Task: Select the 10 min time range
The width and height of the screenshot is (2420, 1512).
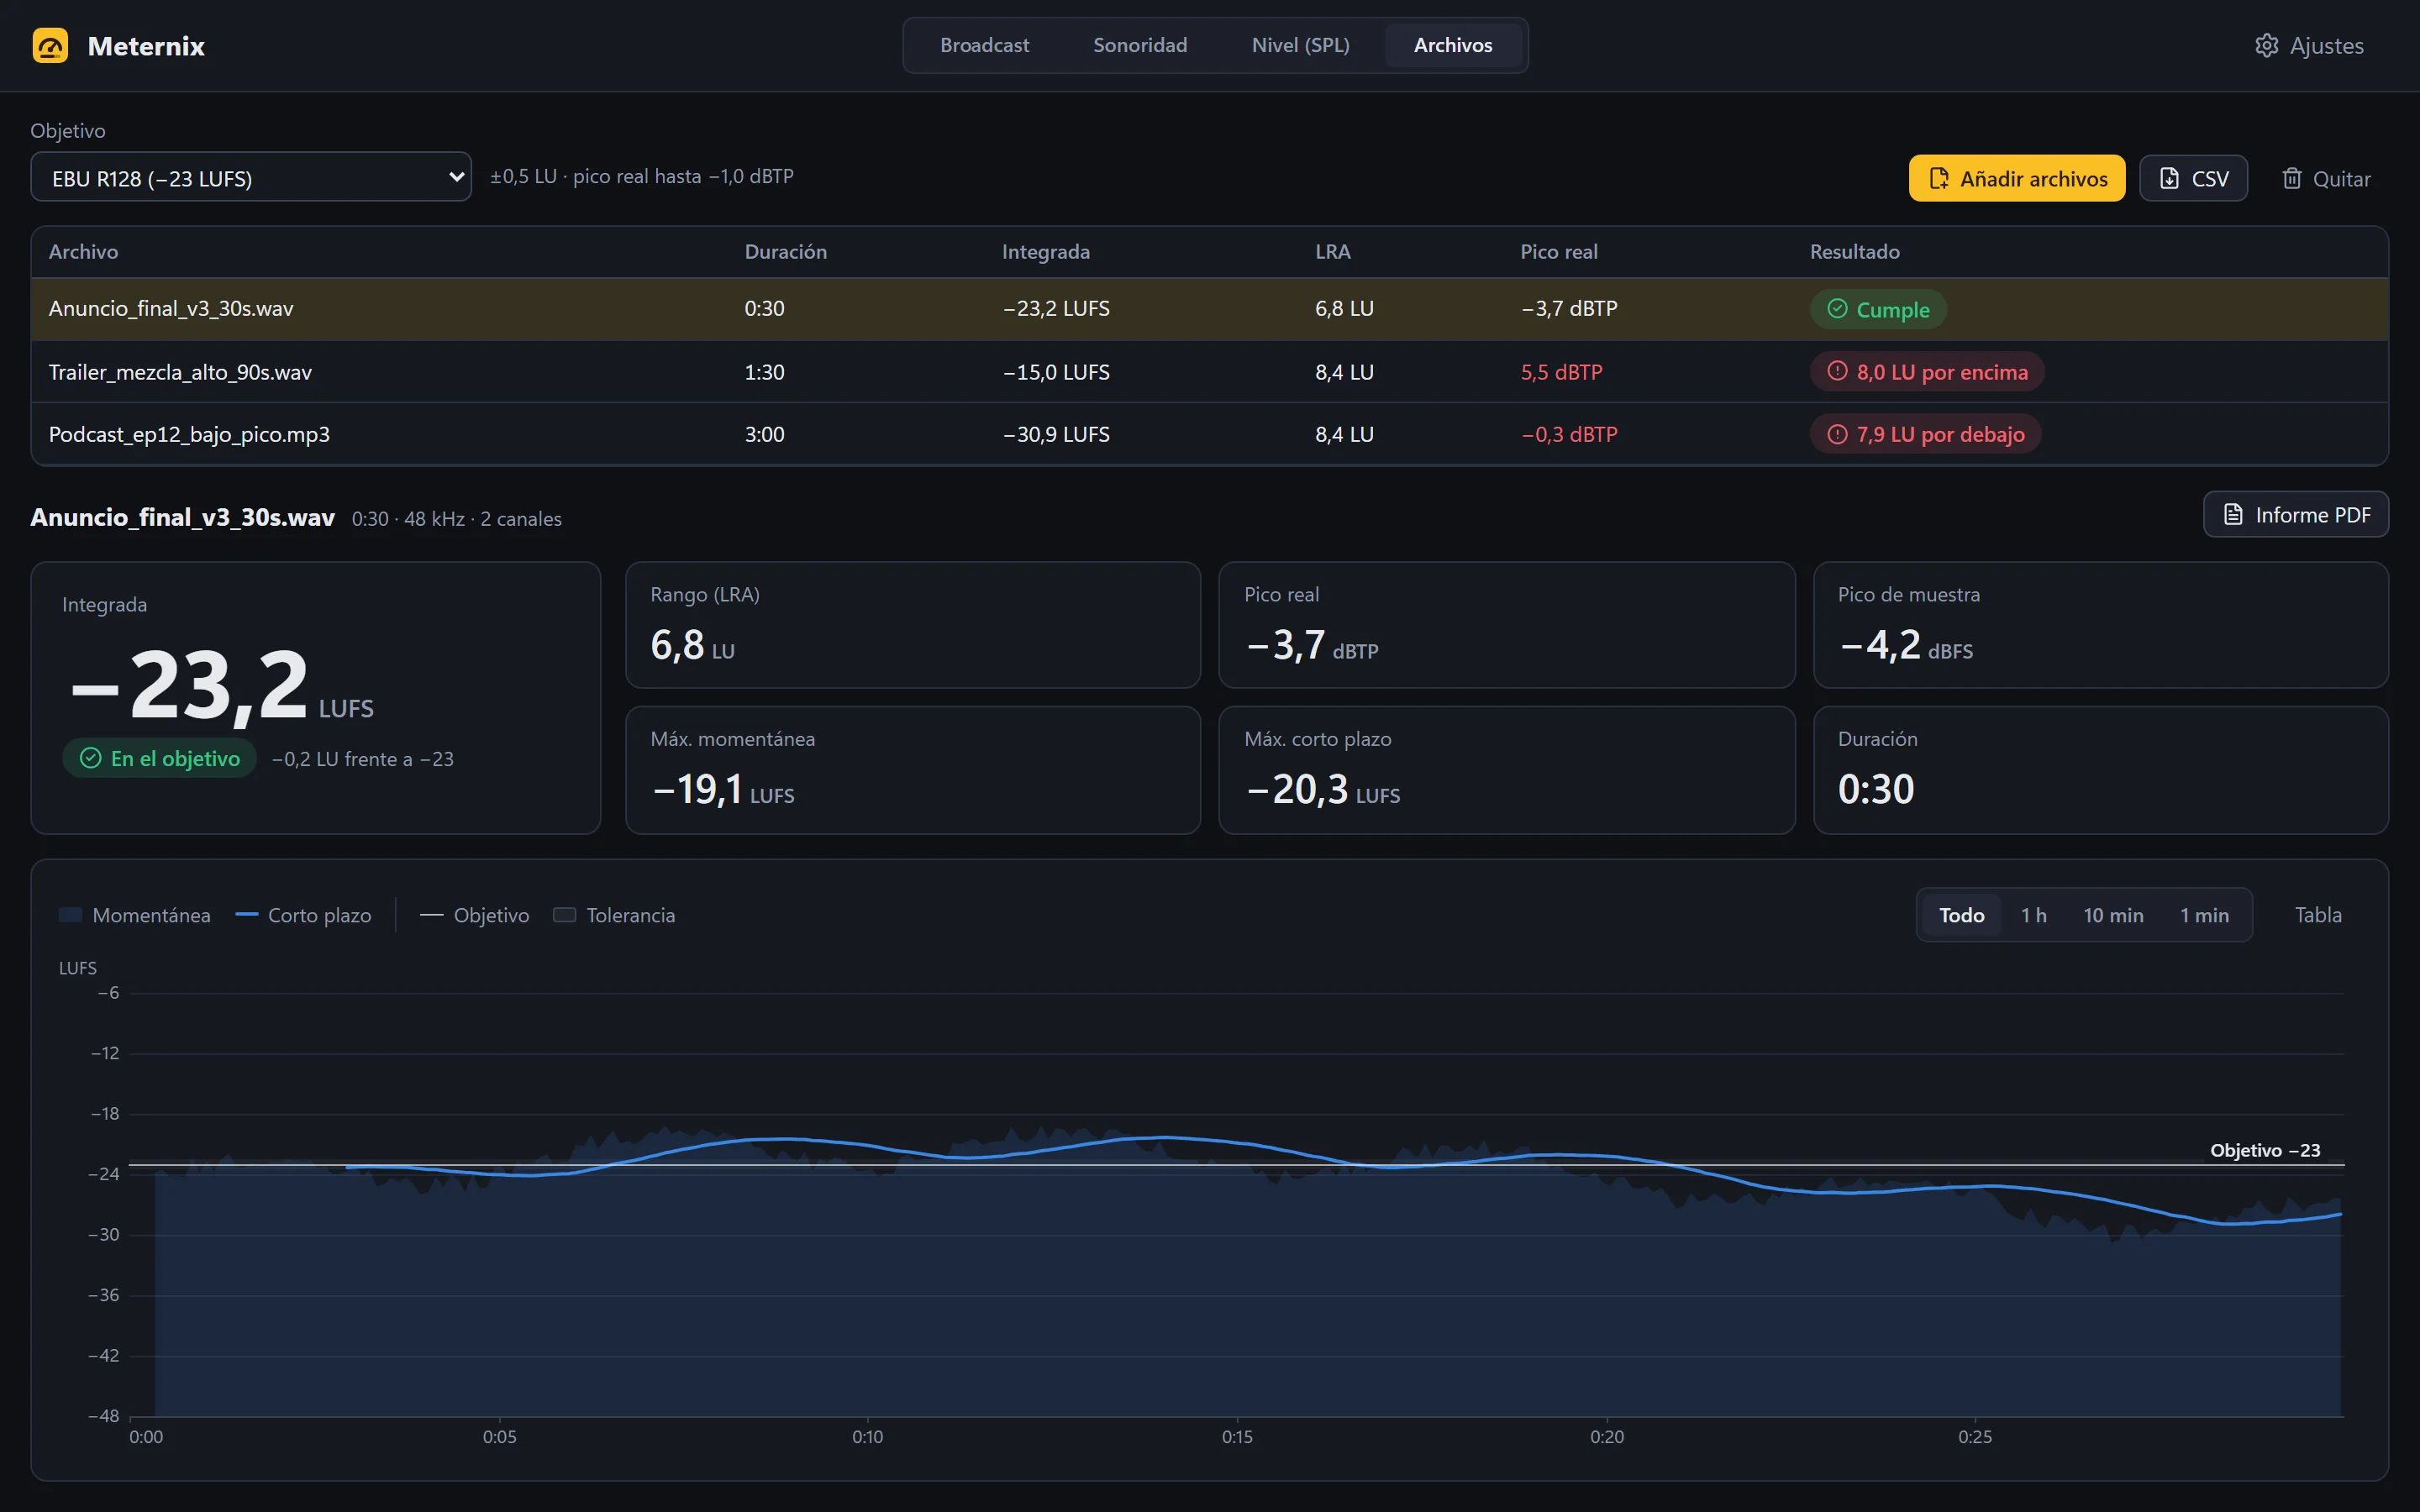Action: (2112, 915)
